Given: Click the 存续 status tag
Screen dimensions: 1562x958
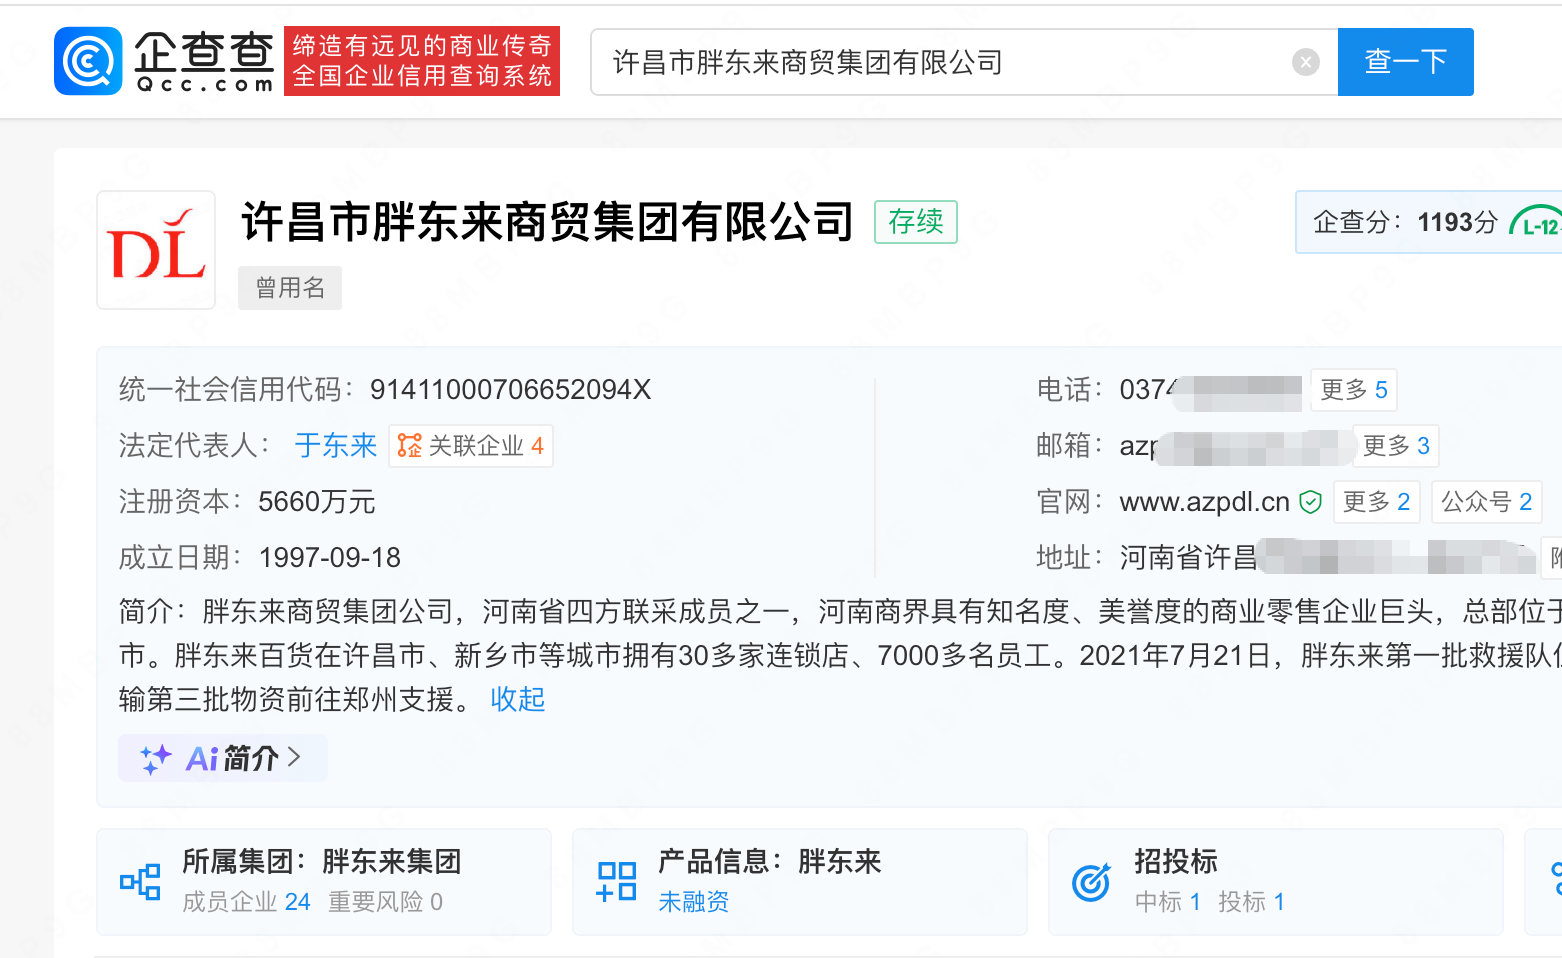Looking at the screenshot, I should (x=915, y=222).
